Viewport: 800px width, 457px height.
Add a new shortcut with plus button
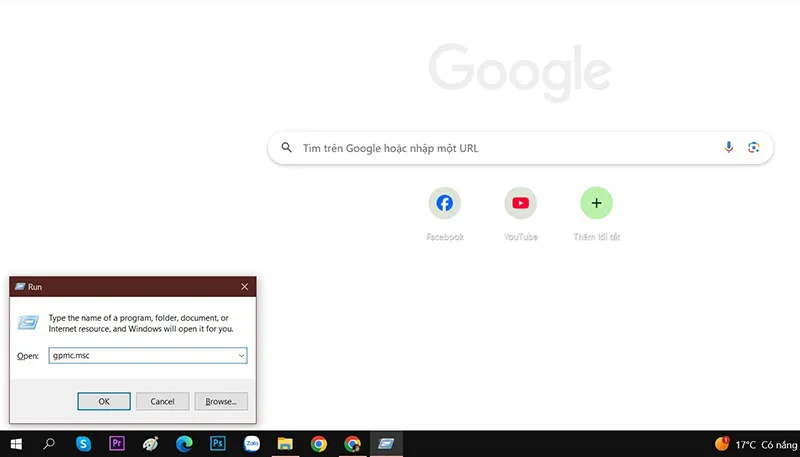click(596, 203)
